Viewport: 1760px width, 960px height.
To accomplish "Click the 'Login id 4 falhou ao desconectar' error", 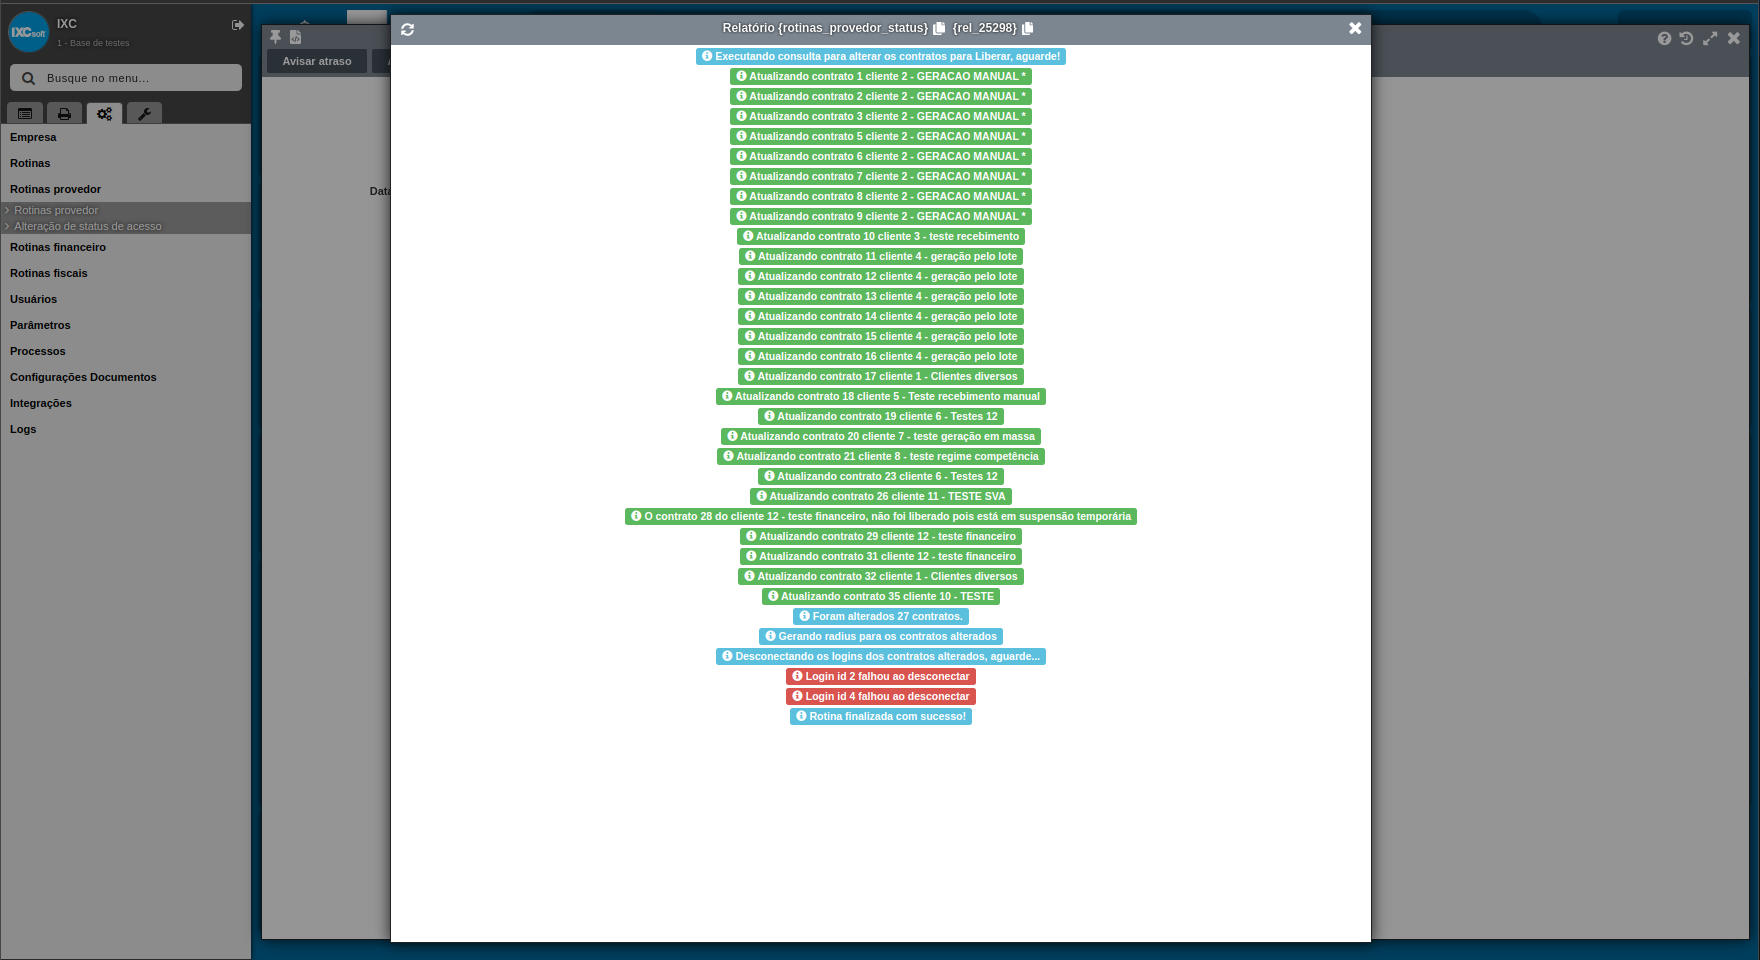I will click(881, 696).
